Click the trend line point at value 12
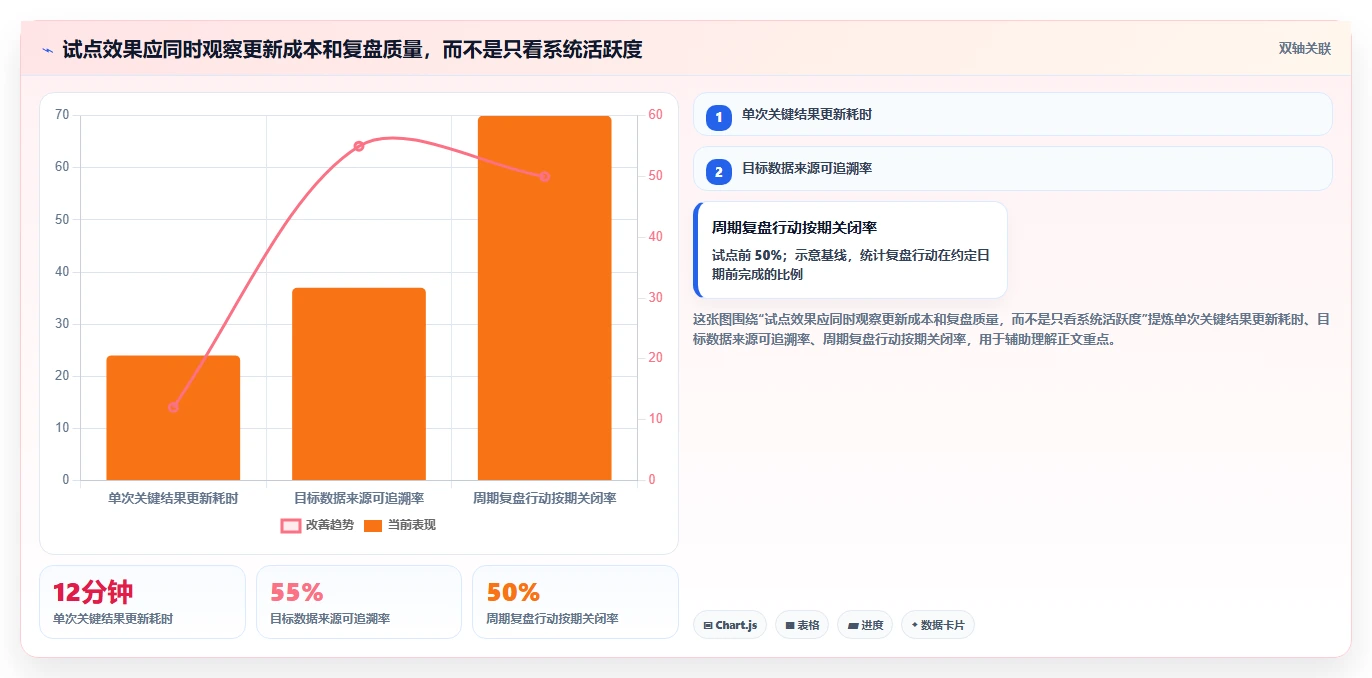This screenshot has height=678, width=1372. click(173, 407)
